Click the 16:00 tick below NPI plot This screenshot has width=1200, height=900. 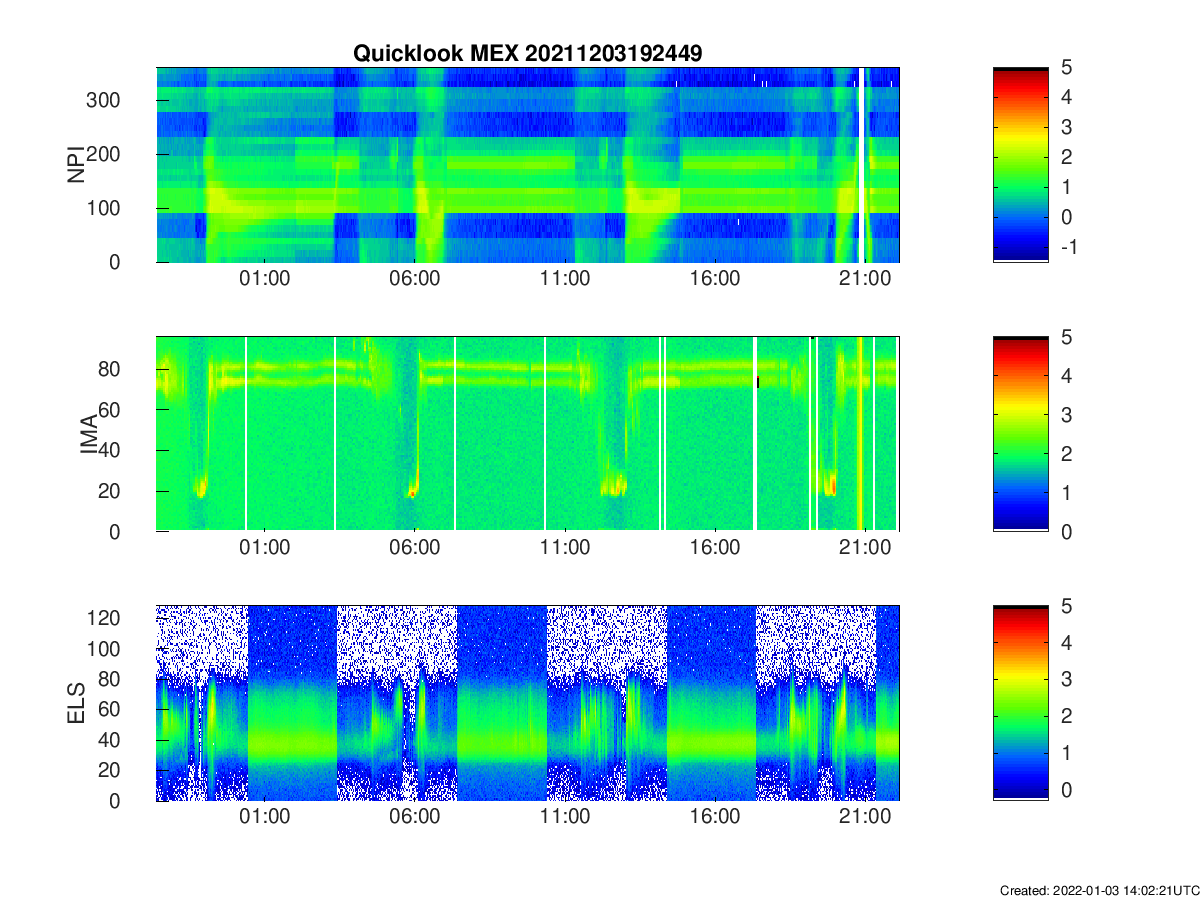point(715,279)
